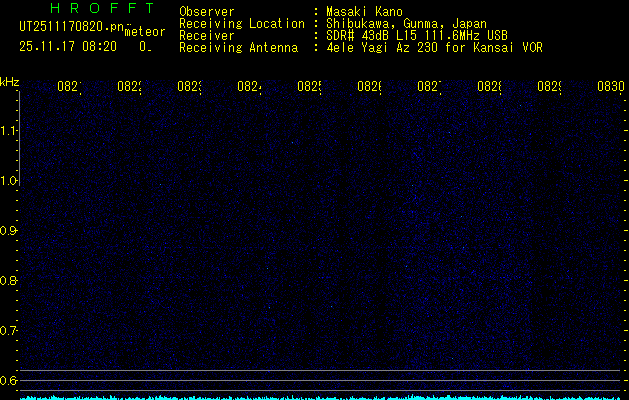Click the 'Receiving Location' label

pyautogui.click(x=242, y=24)
